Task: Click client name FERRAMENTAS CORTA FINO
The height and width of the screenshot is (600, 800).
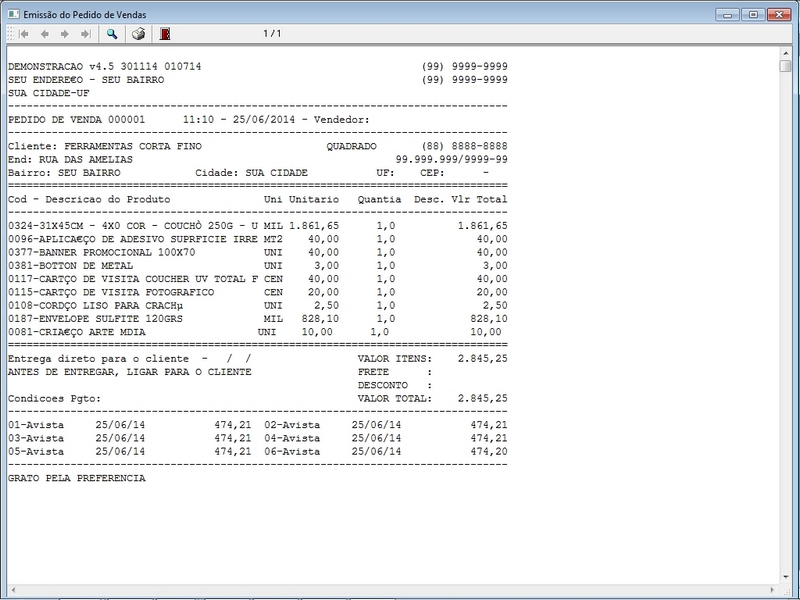Action: coord(133,146)
